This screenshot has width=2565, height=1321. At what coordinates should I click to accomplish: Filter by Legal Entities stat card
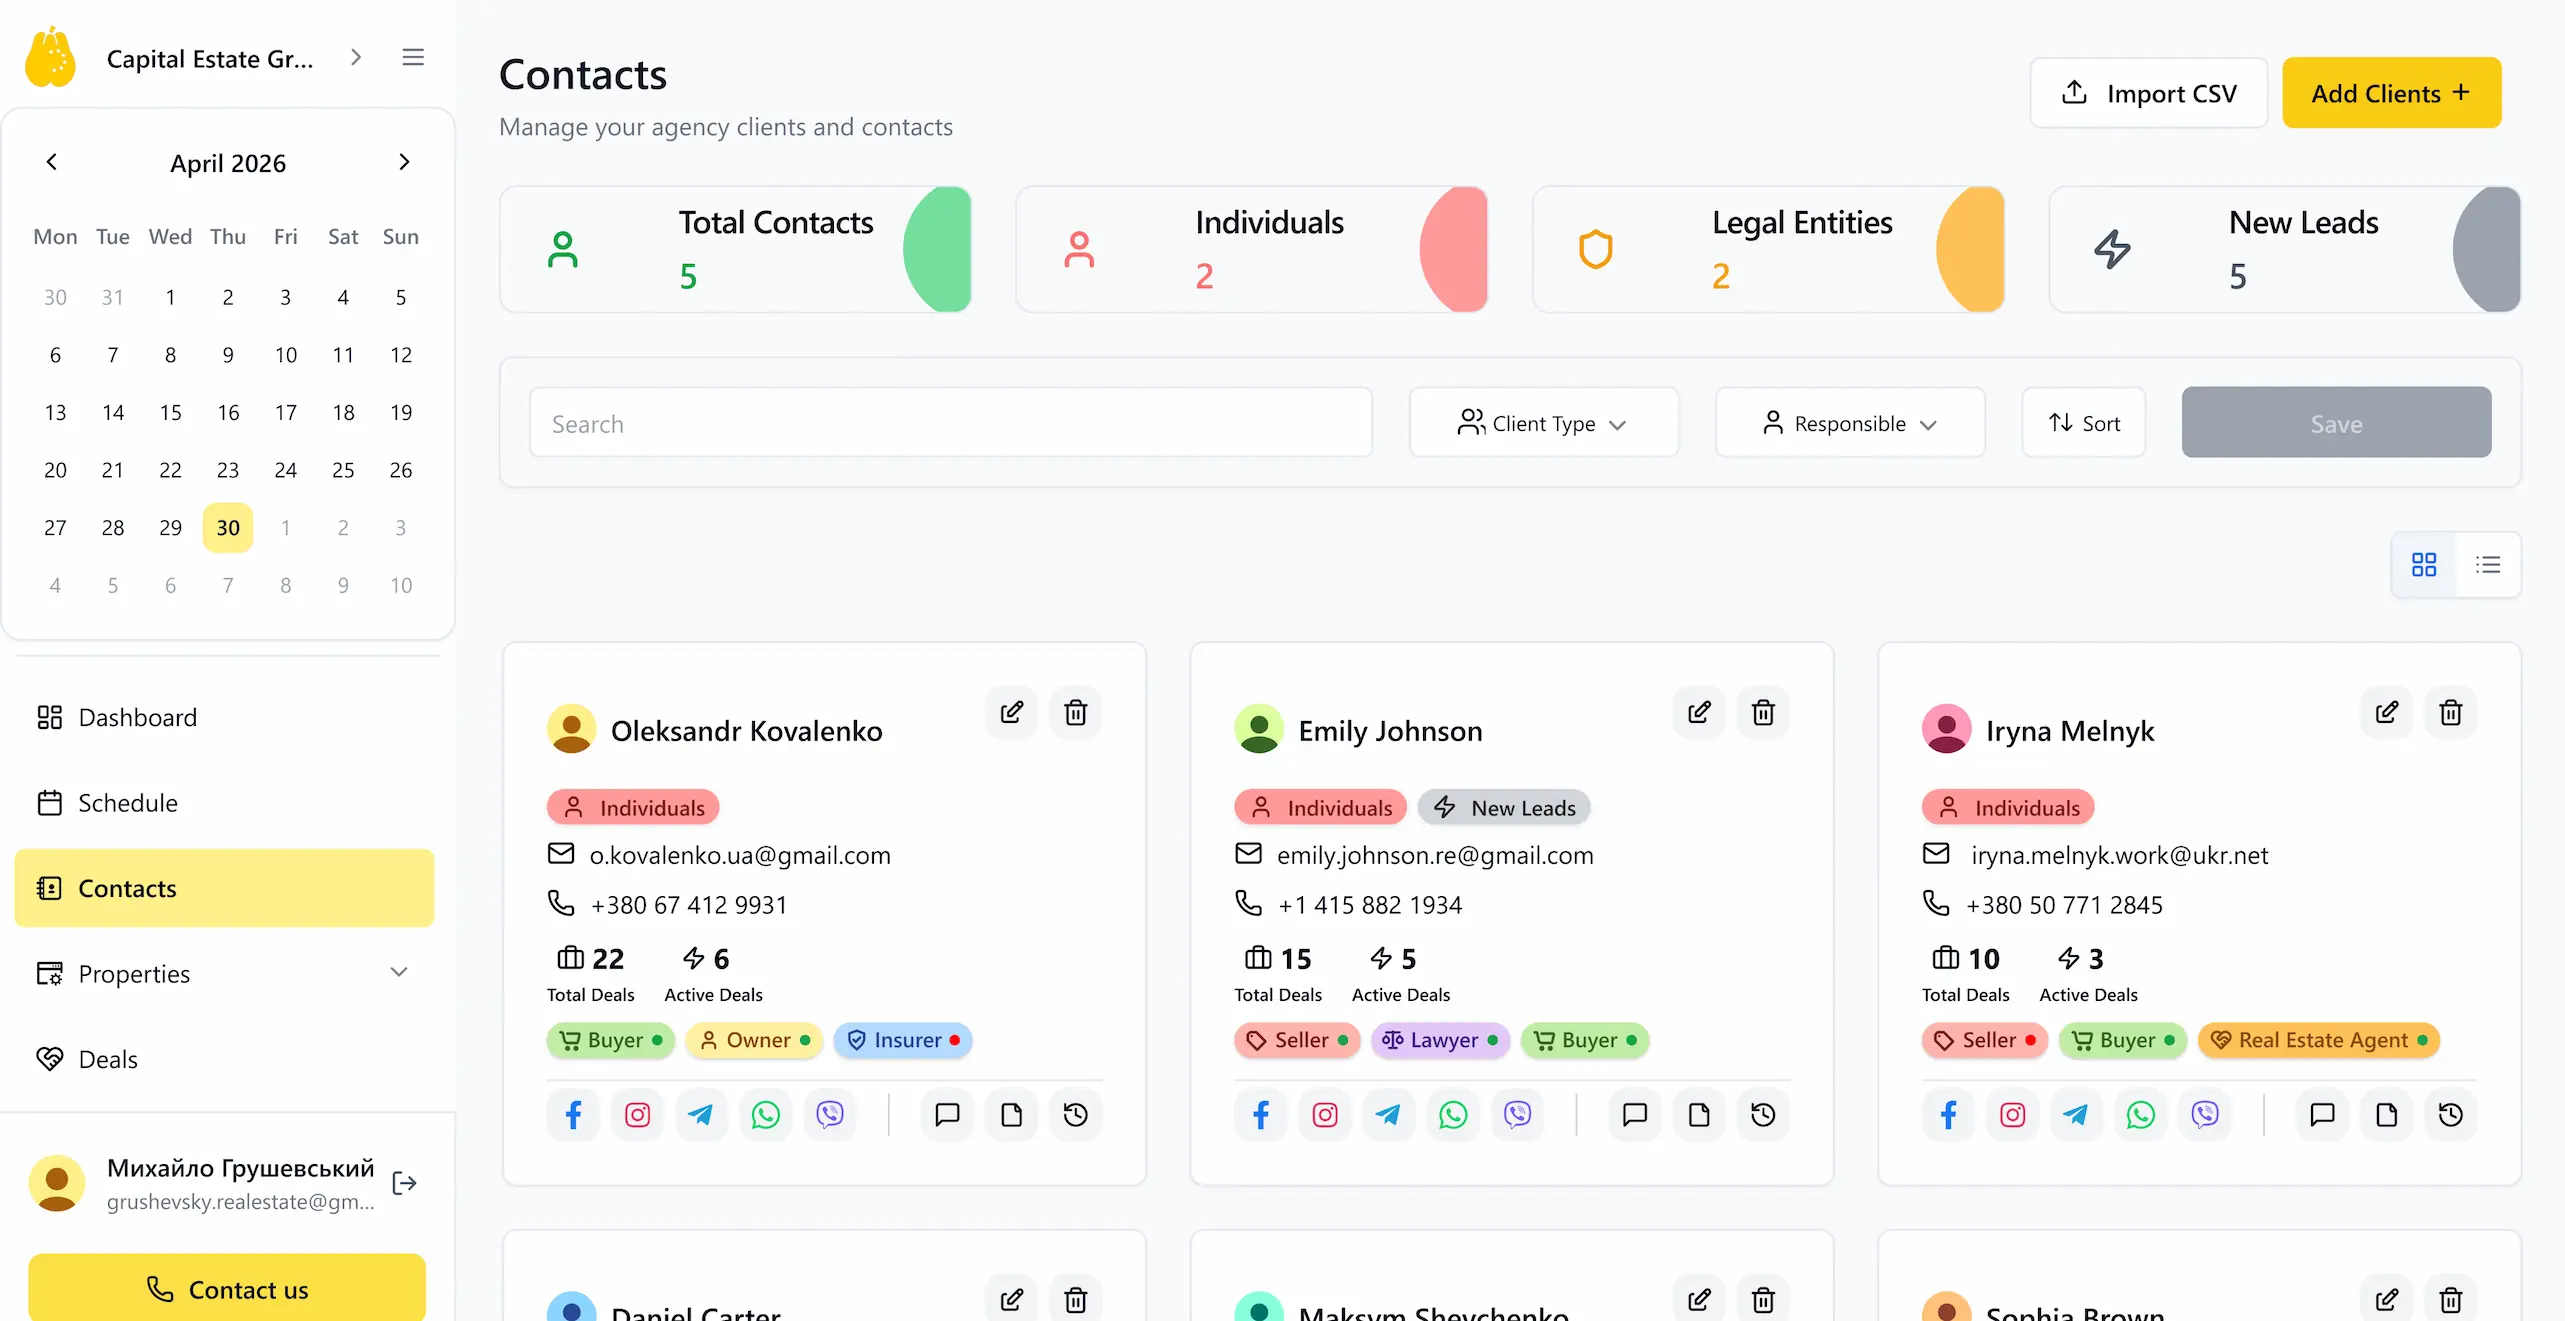click(x=1769, y=249)
